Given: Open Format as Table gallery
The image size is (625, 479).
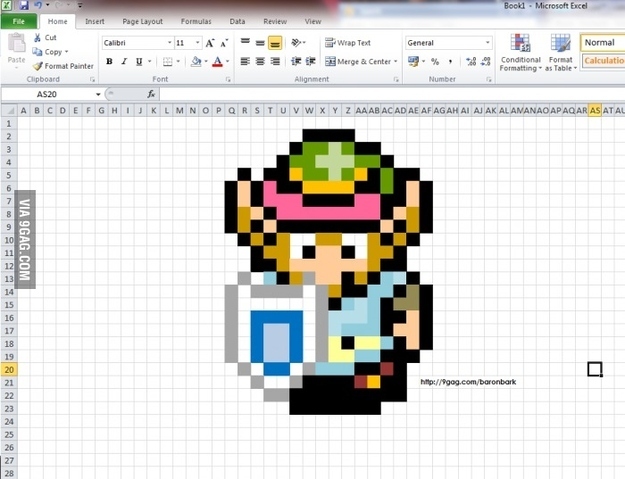Looking at the screenshot, I should (x=560, y=53).
